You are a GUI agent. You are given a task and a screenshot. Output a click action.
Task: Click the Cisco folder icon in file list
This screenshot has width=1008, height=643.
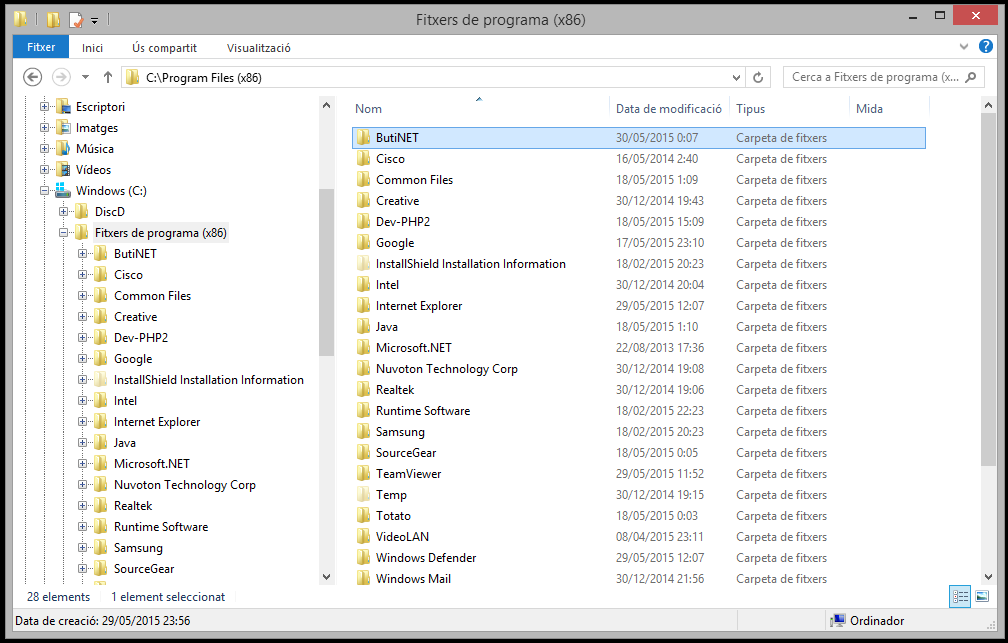click(x=364, y=159)
